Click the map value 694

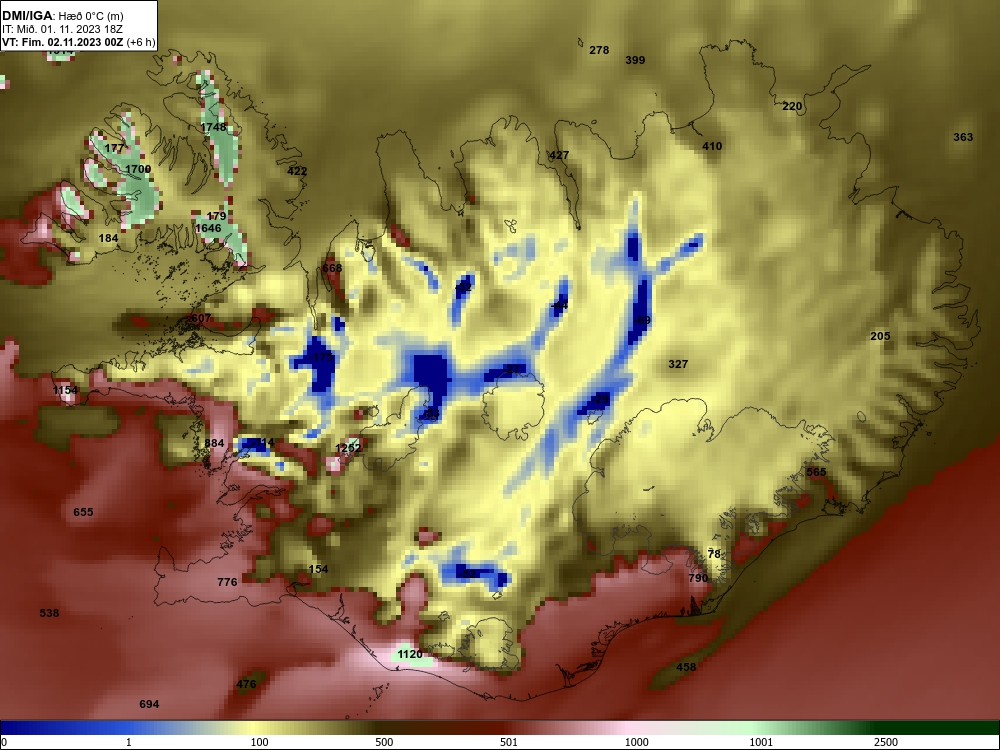point(149,704)
